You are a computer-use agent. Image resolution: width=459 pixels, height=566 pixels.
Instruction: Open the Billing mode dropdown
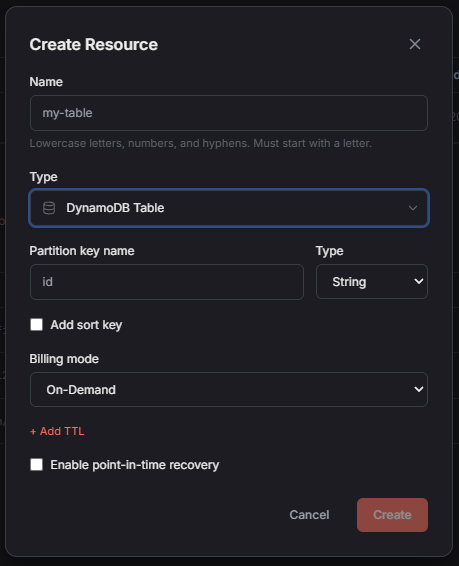coord(229,389)
